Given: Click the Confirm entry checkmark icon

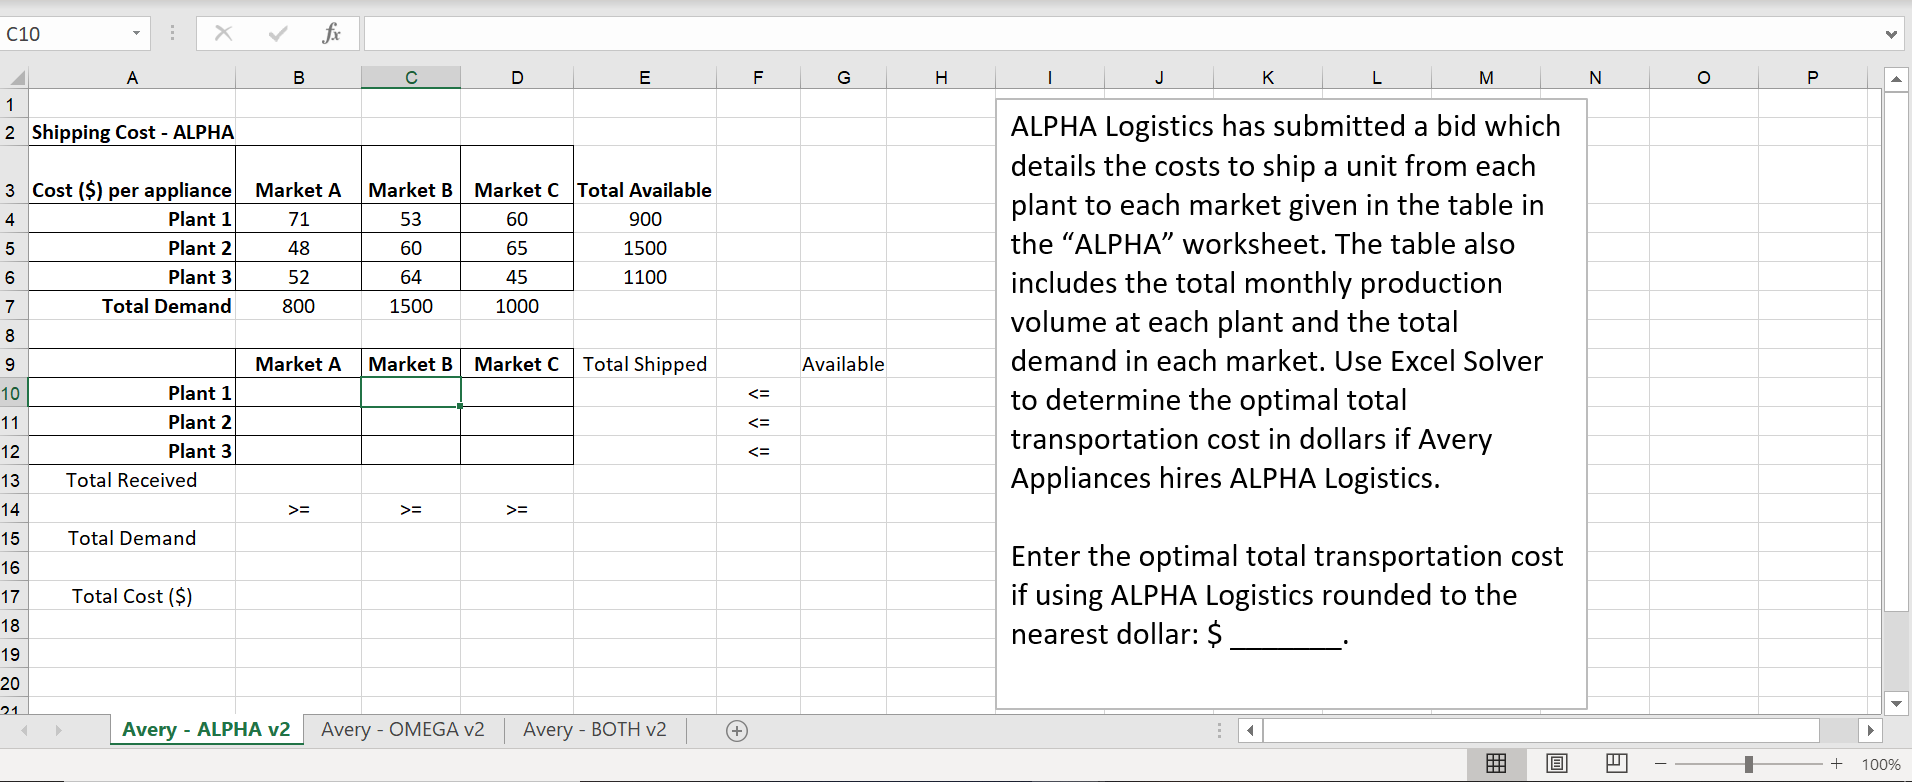Looking at the screenshot, I should pyautogui.click(x=278, y=34).
